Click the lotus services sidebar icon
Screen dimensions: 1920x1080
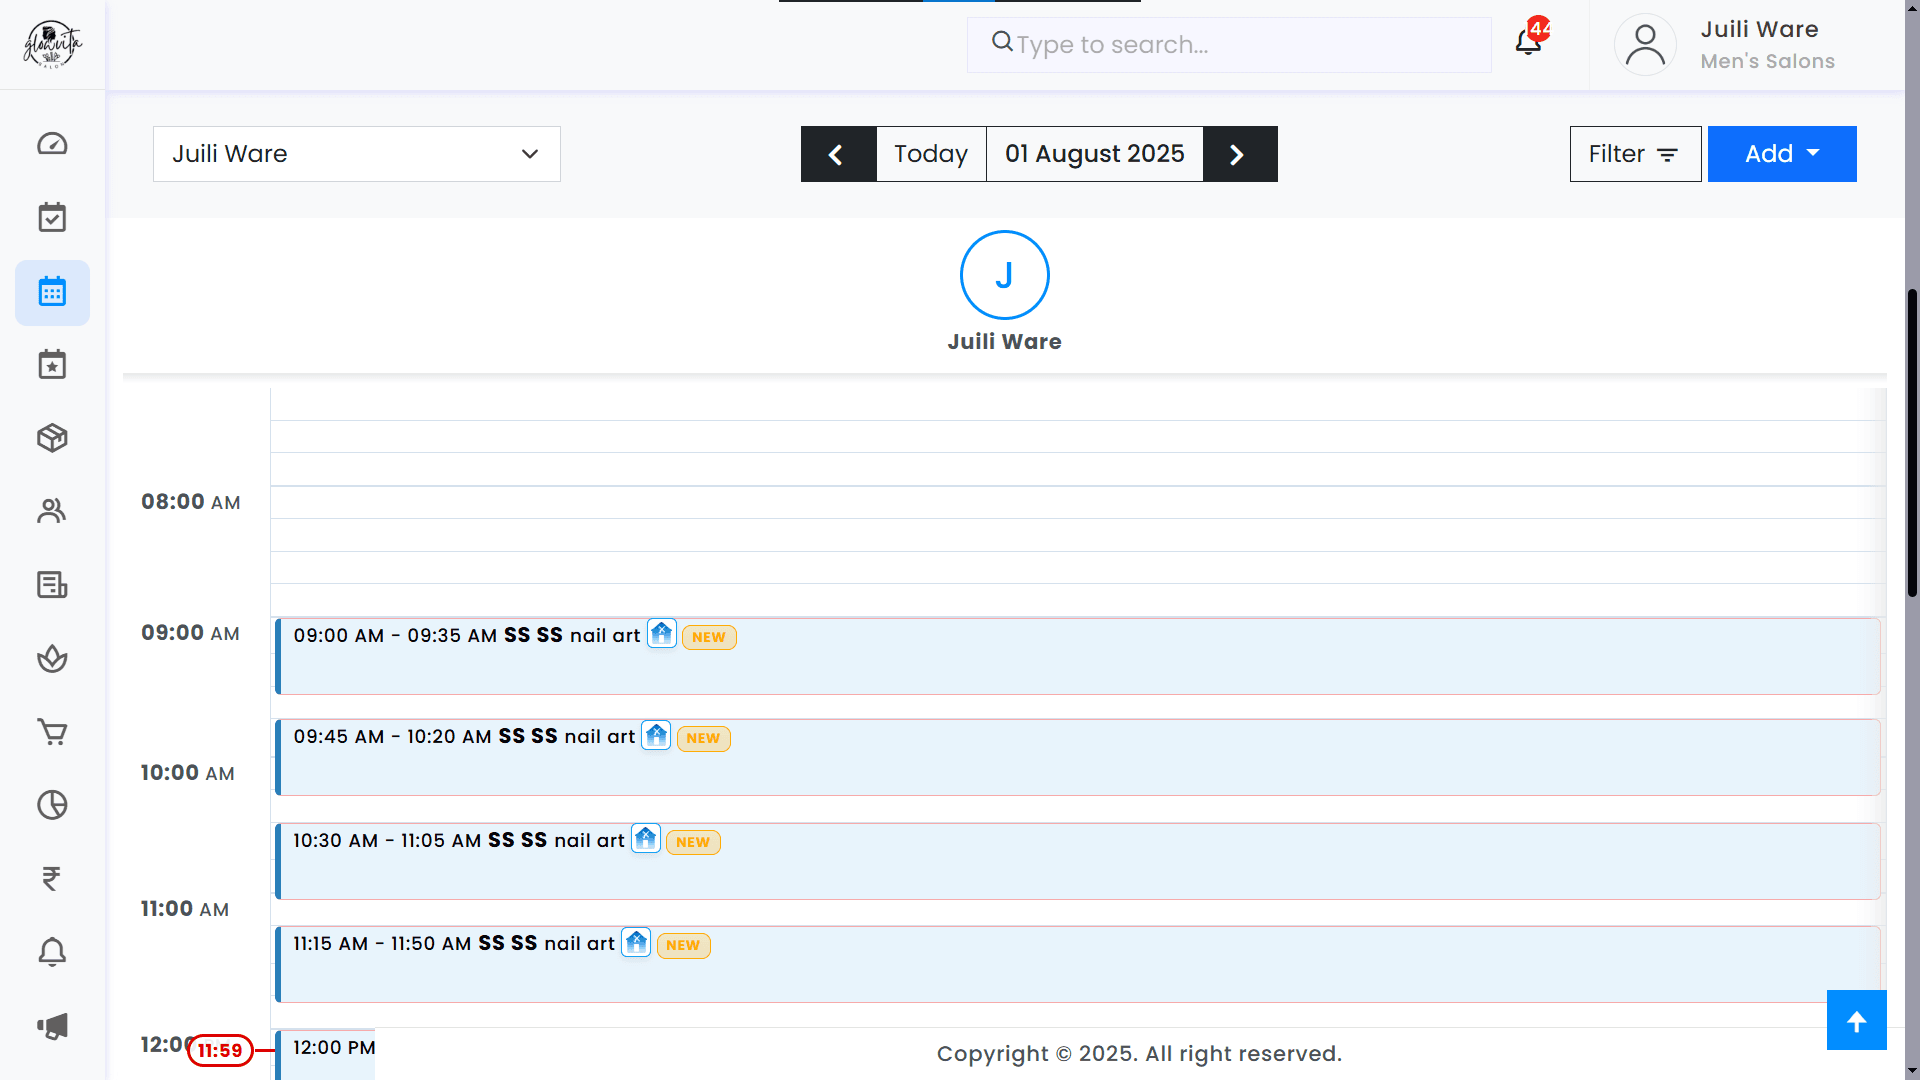[52, 658]
